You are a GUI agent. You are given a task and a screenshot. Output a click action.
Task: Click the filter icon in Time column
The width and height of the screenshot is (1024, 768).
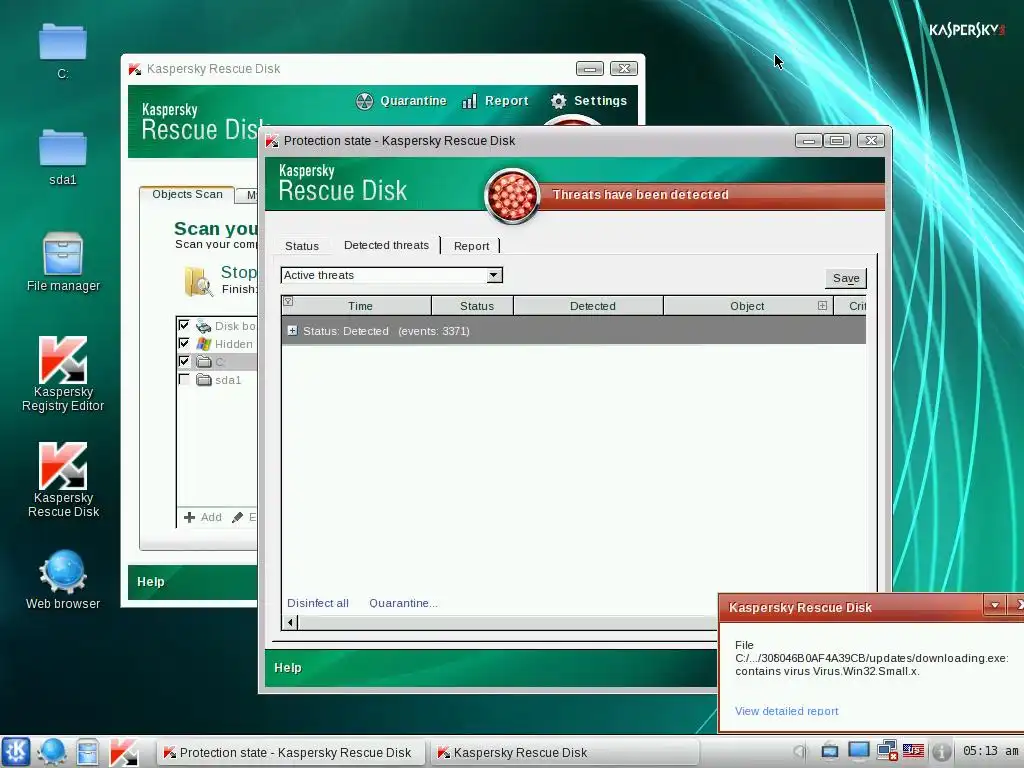[288, 302]
